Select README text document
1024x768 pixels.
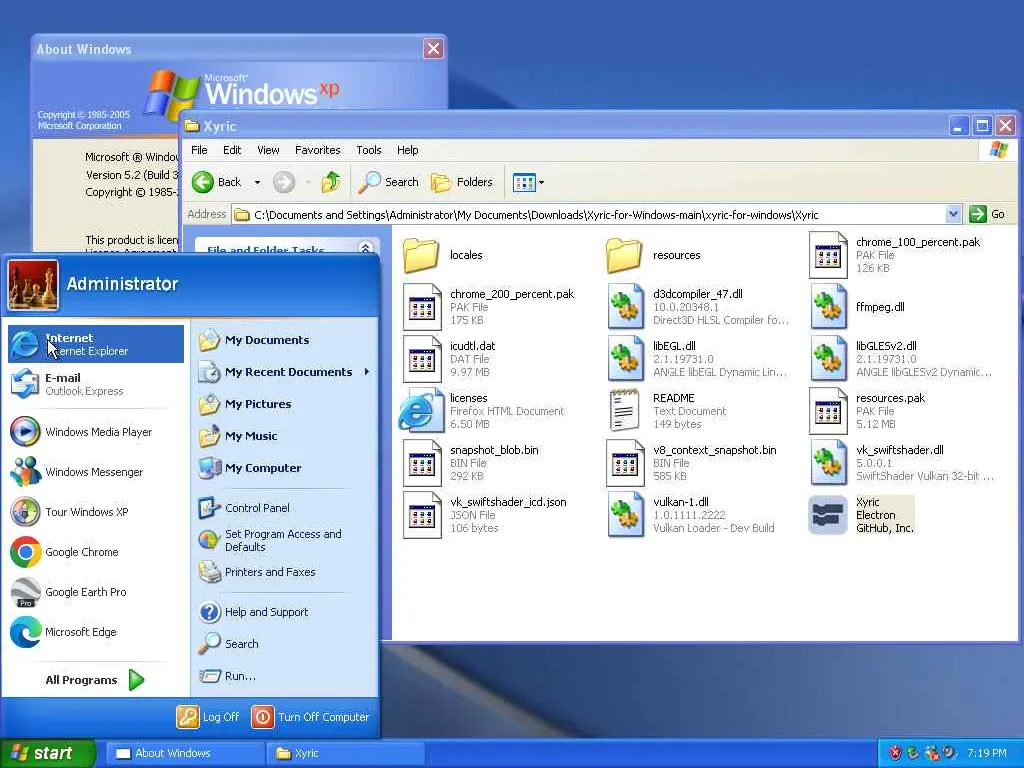coord(666,411)
